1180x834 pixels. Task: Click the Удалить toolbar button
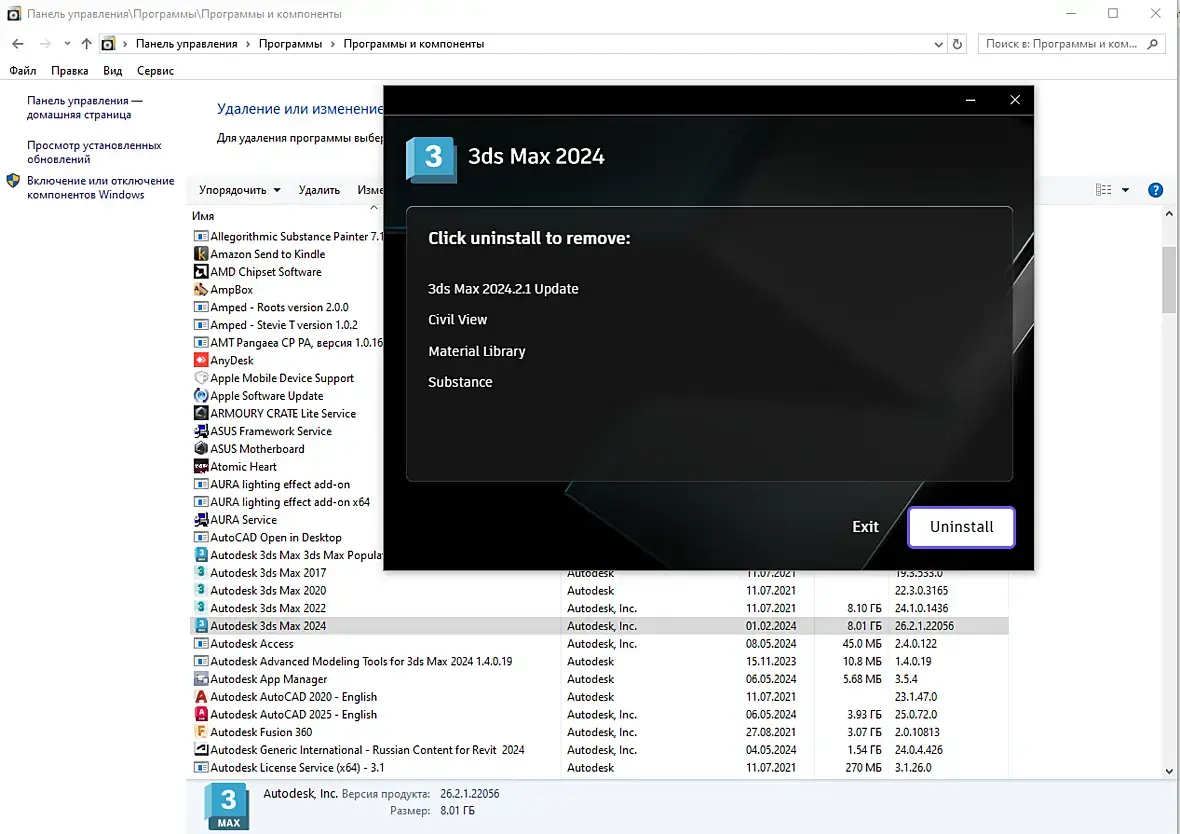(x=319, y=190)
